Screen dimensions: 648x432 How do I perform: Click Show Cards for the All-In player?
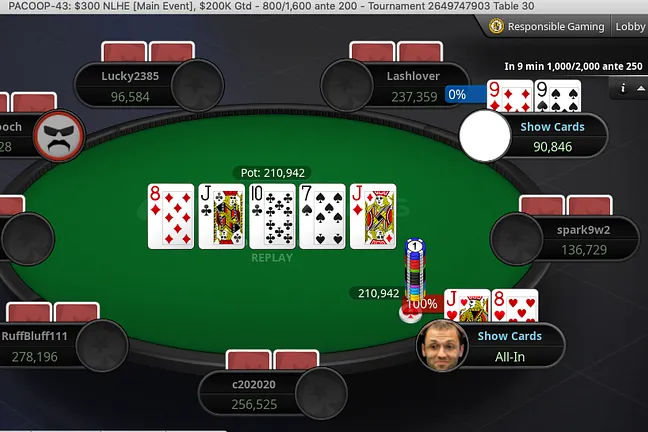click(x=510, y=336)
